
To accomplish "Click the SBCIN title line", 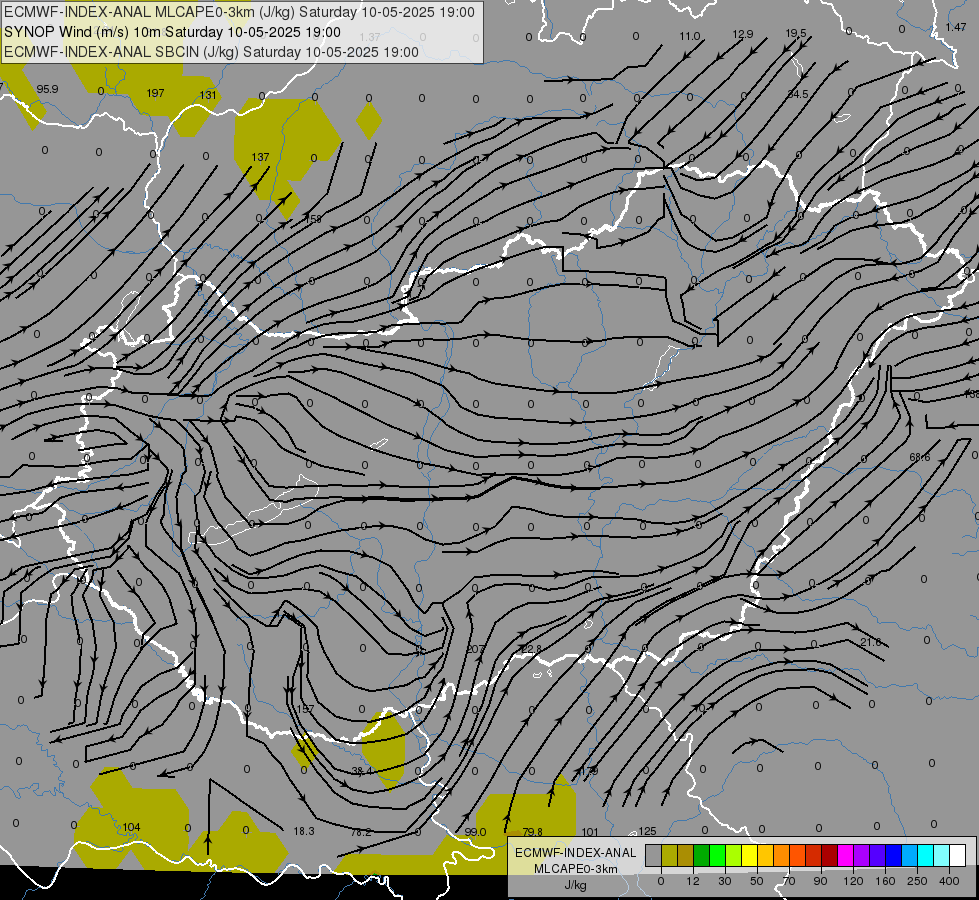I will pos(211,52).
